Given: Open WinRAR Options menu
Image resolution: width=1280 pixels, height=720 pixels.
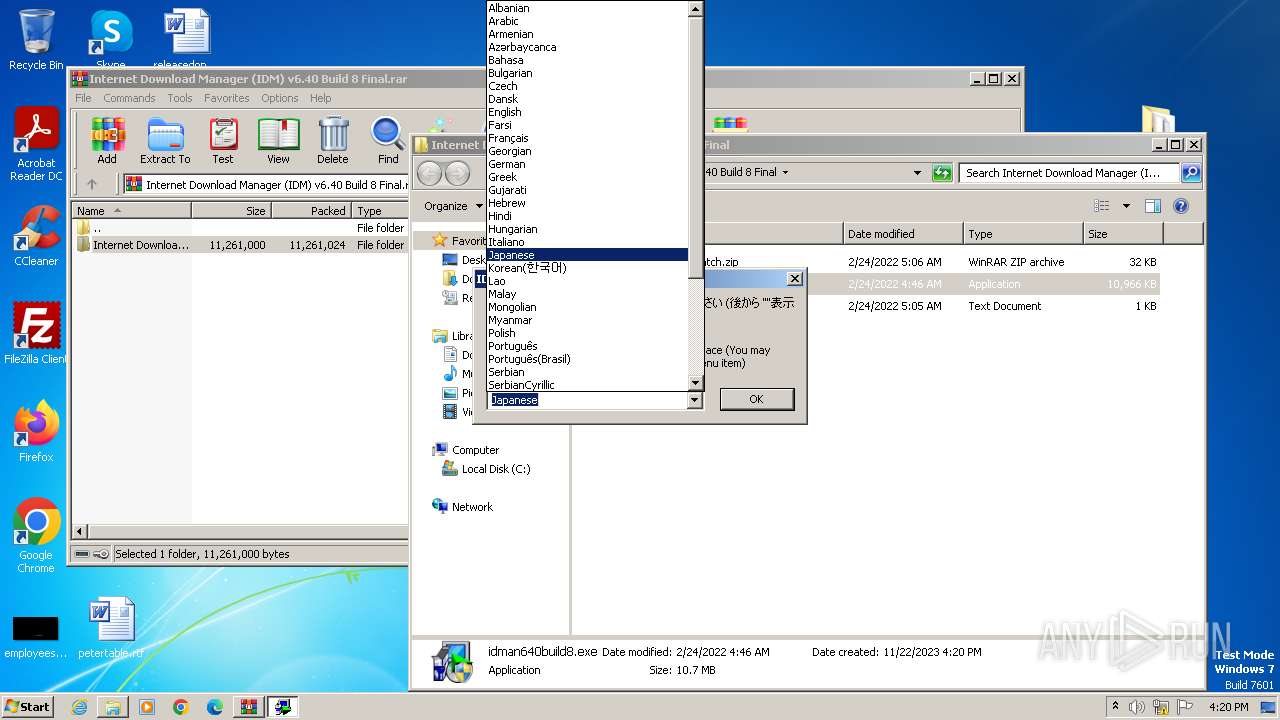Looking at the screenshot, I should click(x=280, y=98).
